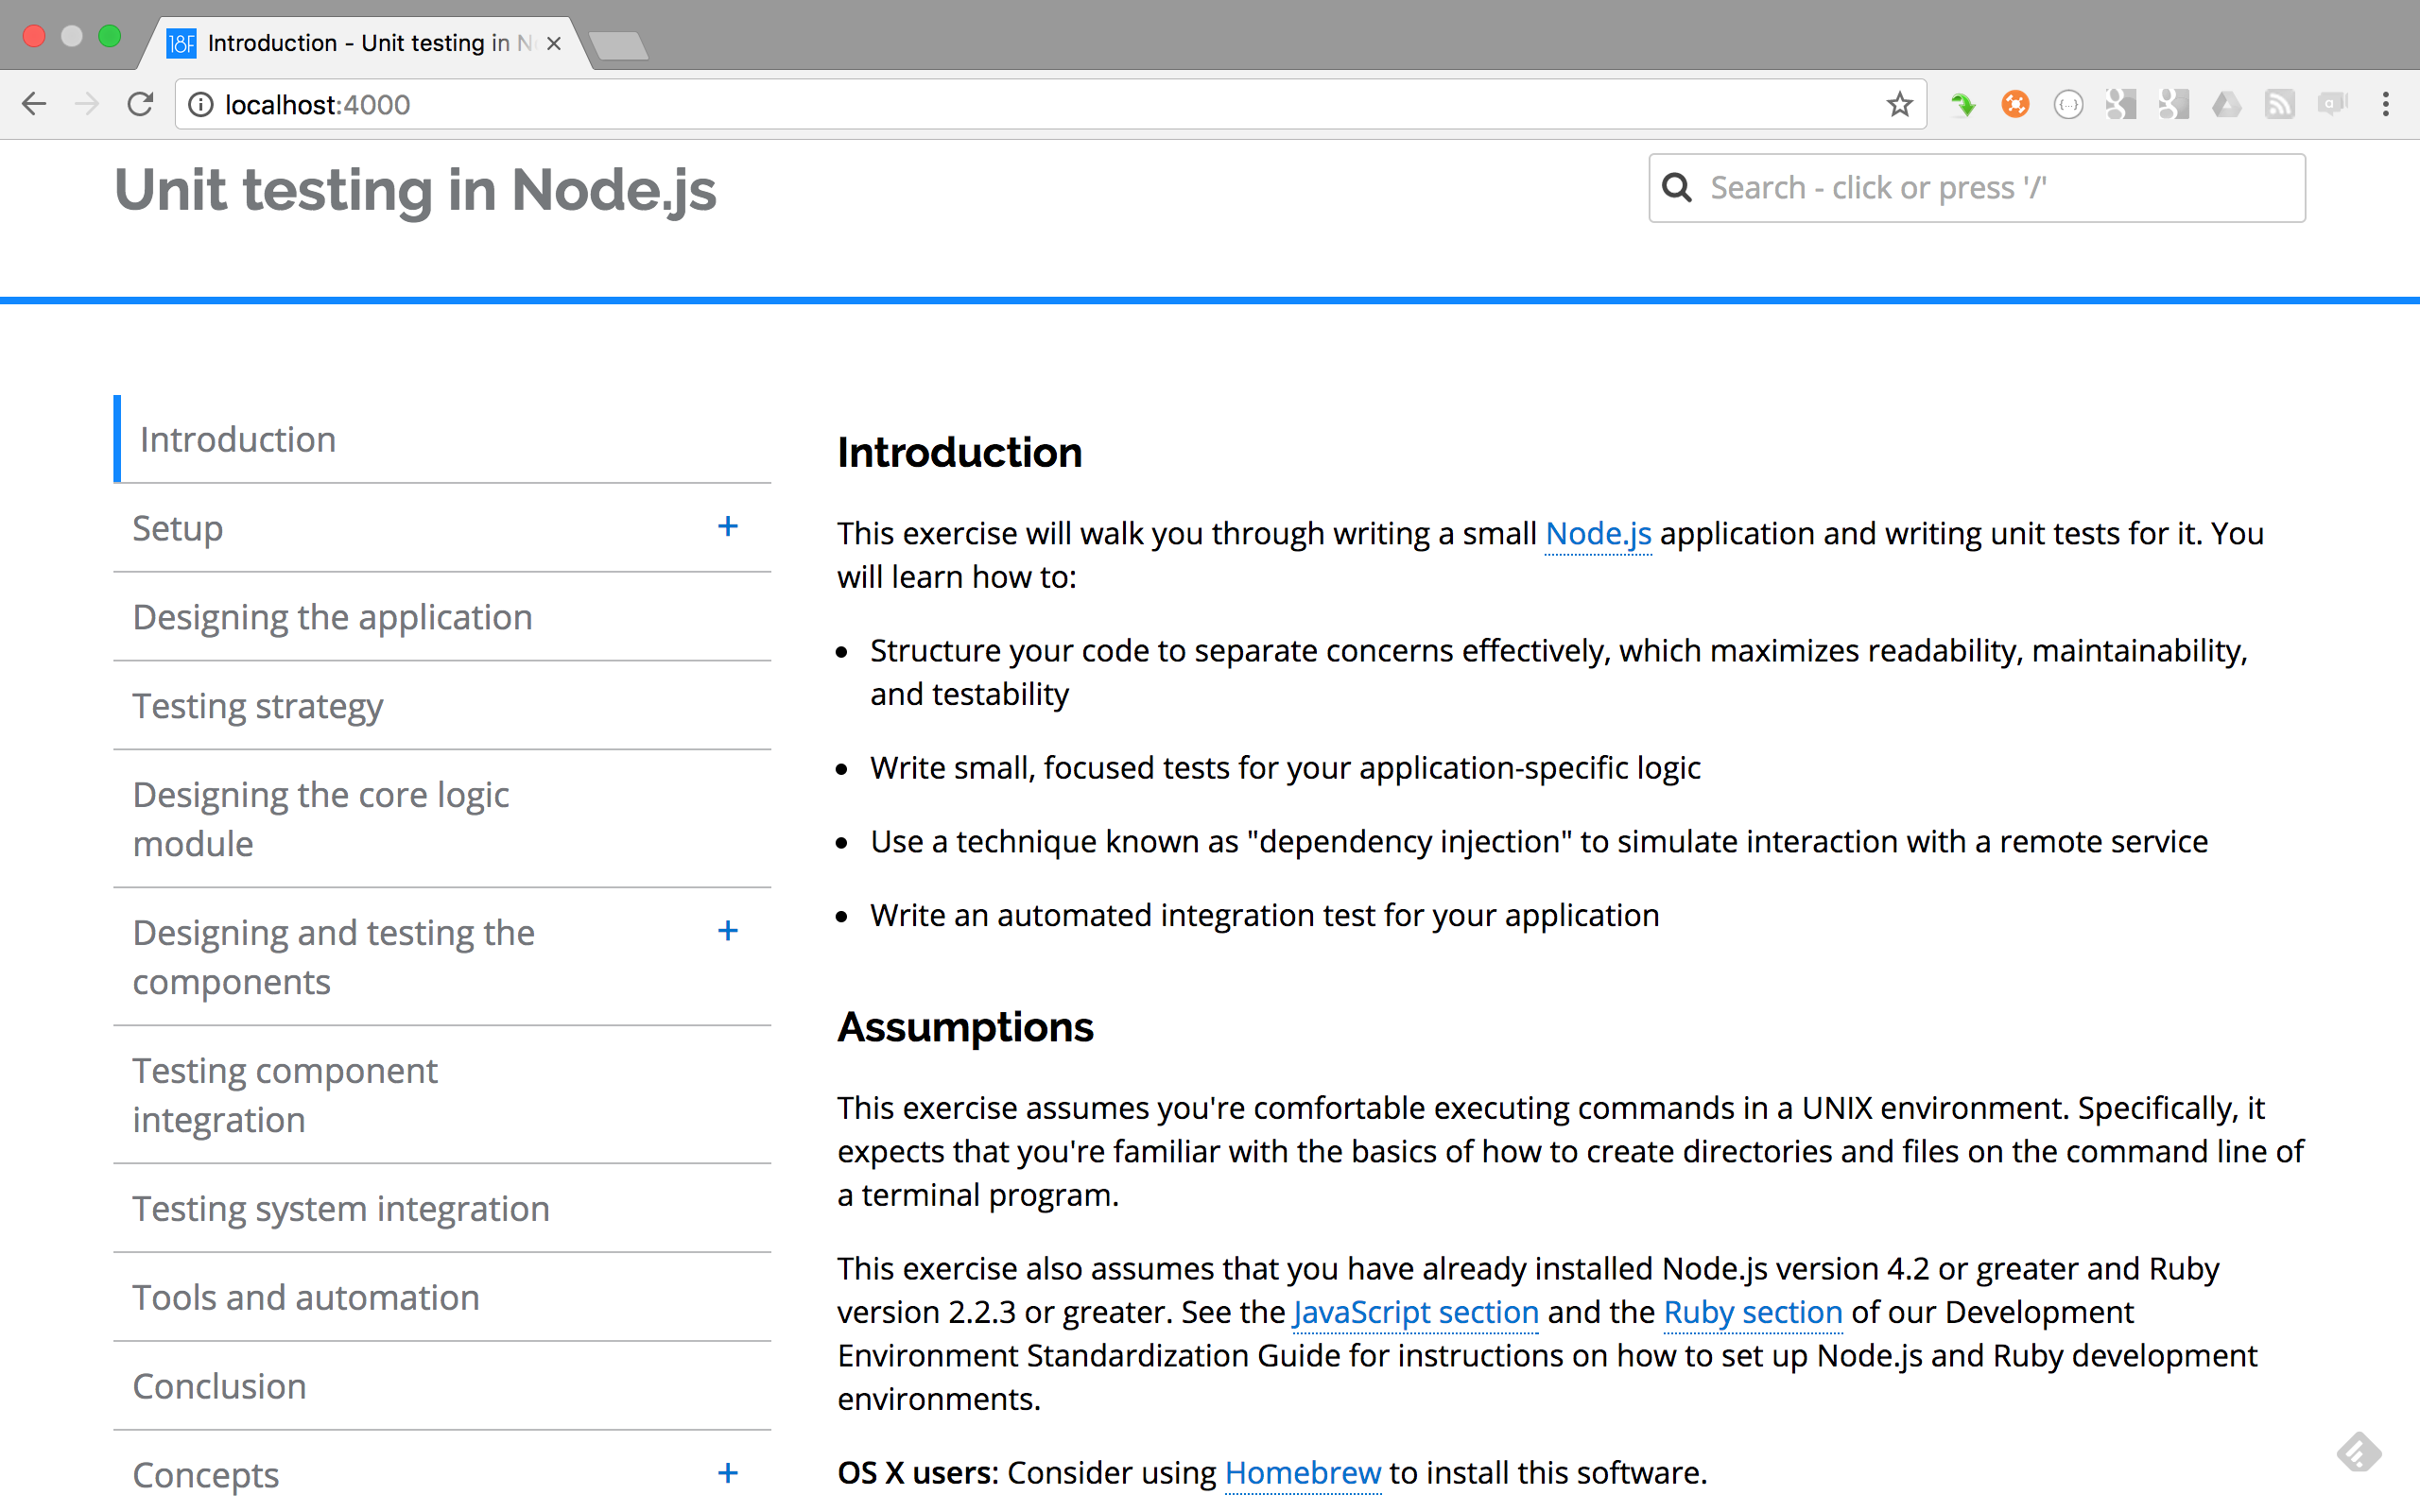Click the RSS feed extension icon
Viewport: 2420px width, 1512px height.
[2280, 104]
